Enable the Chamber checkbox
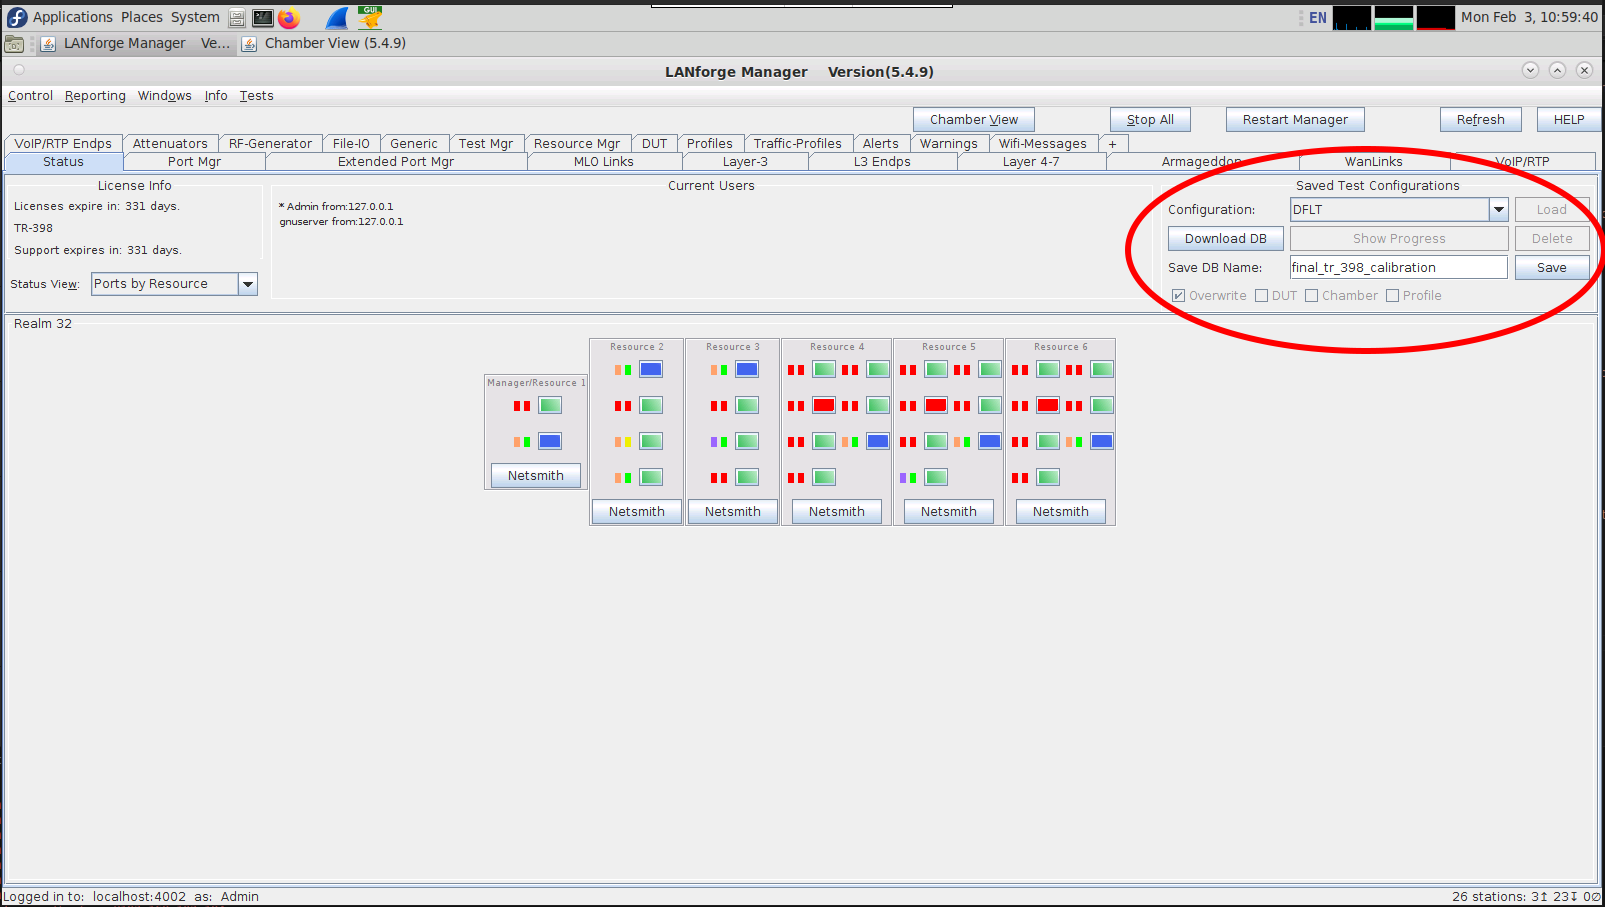 point(1312,296)
